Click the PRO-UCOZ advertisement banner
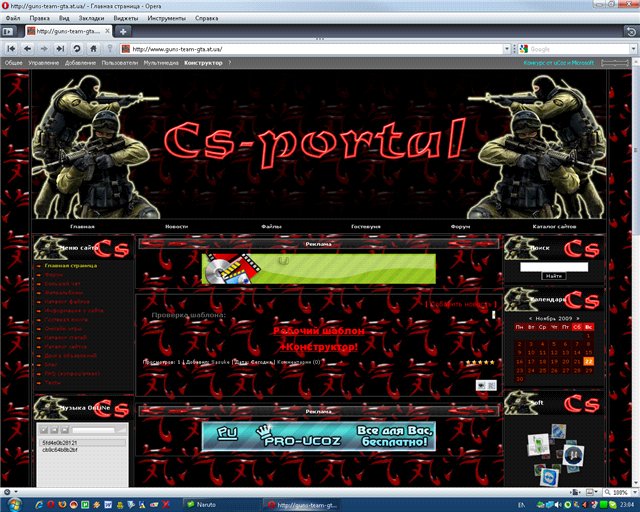 pyautogui.click(x=318, y=436)
